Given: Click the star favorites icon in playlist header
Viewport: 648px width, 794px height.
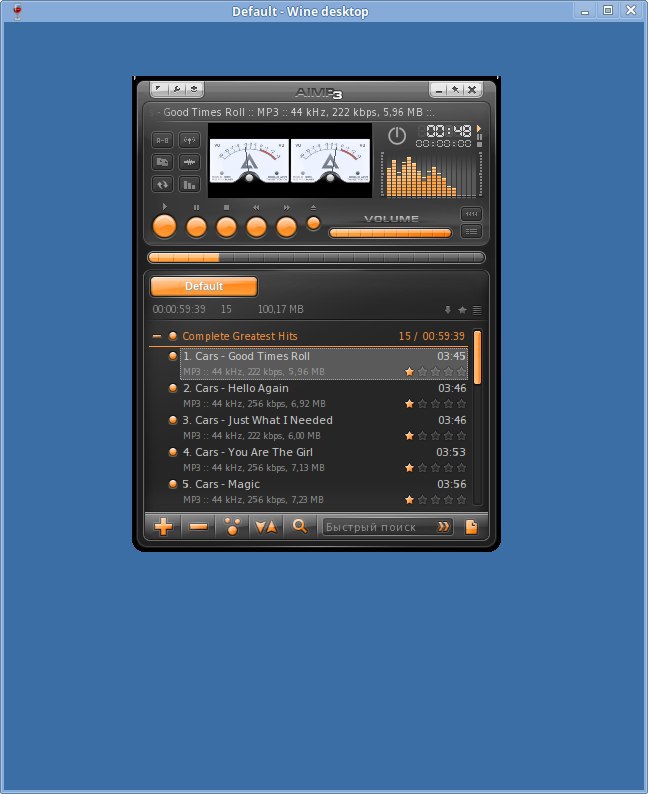Looking at the screenshot, I should click(x=462, y=310).
